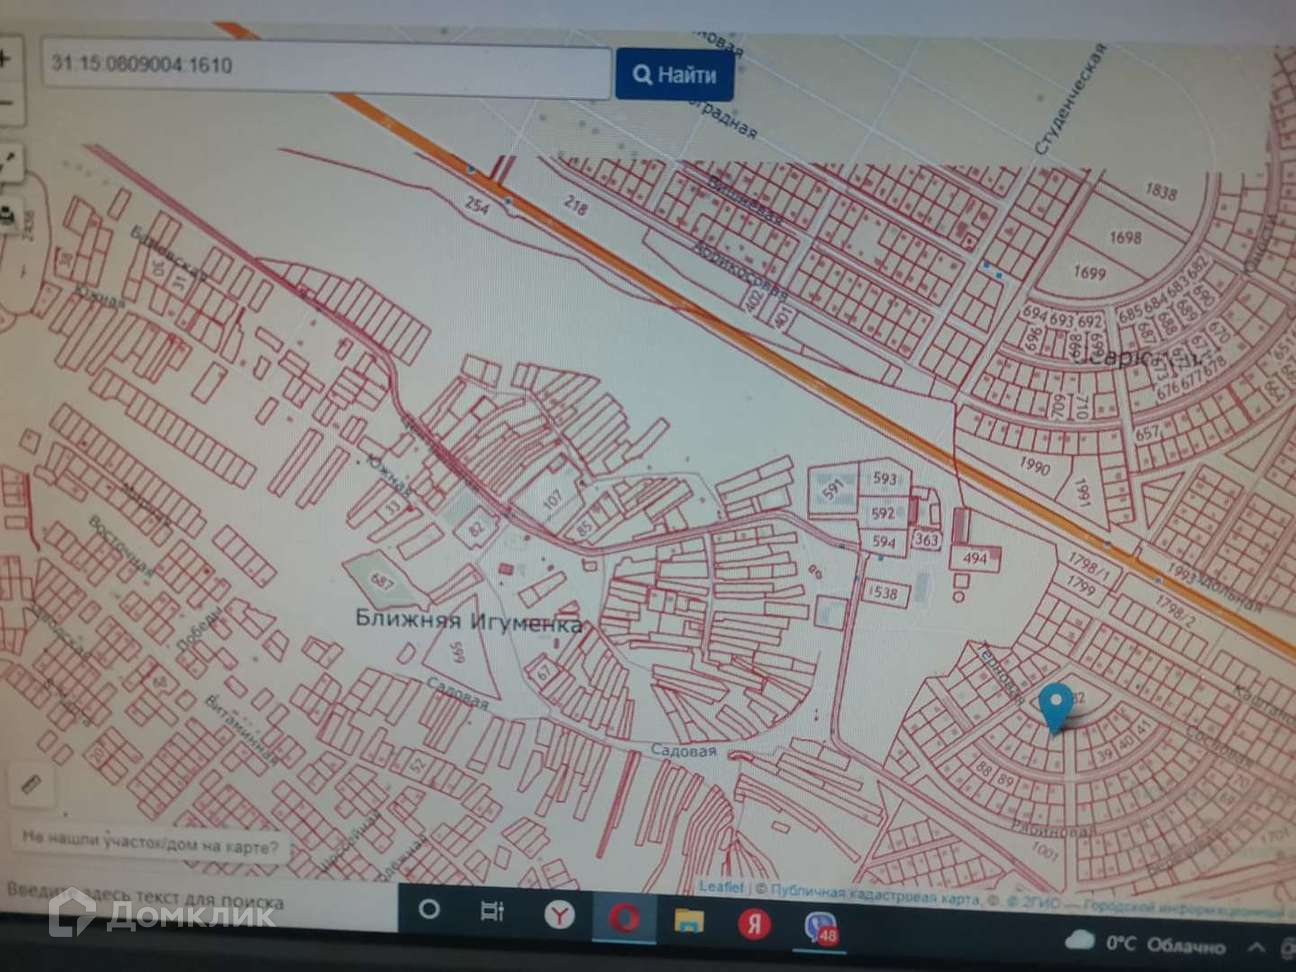Select parcel number 1699 on the map
The width and height of the screenshot is (1296, 972).
pos(1088,272)
